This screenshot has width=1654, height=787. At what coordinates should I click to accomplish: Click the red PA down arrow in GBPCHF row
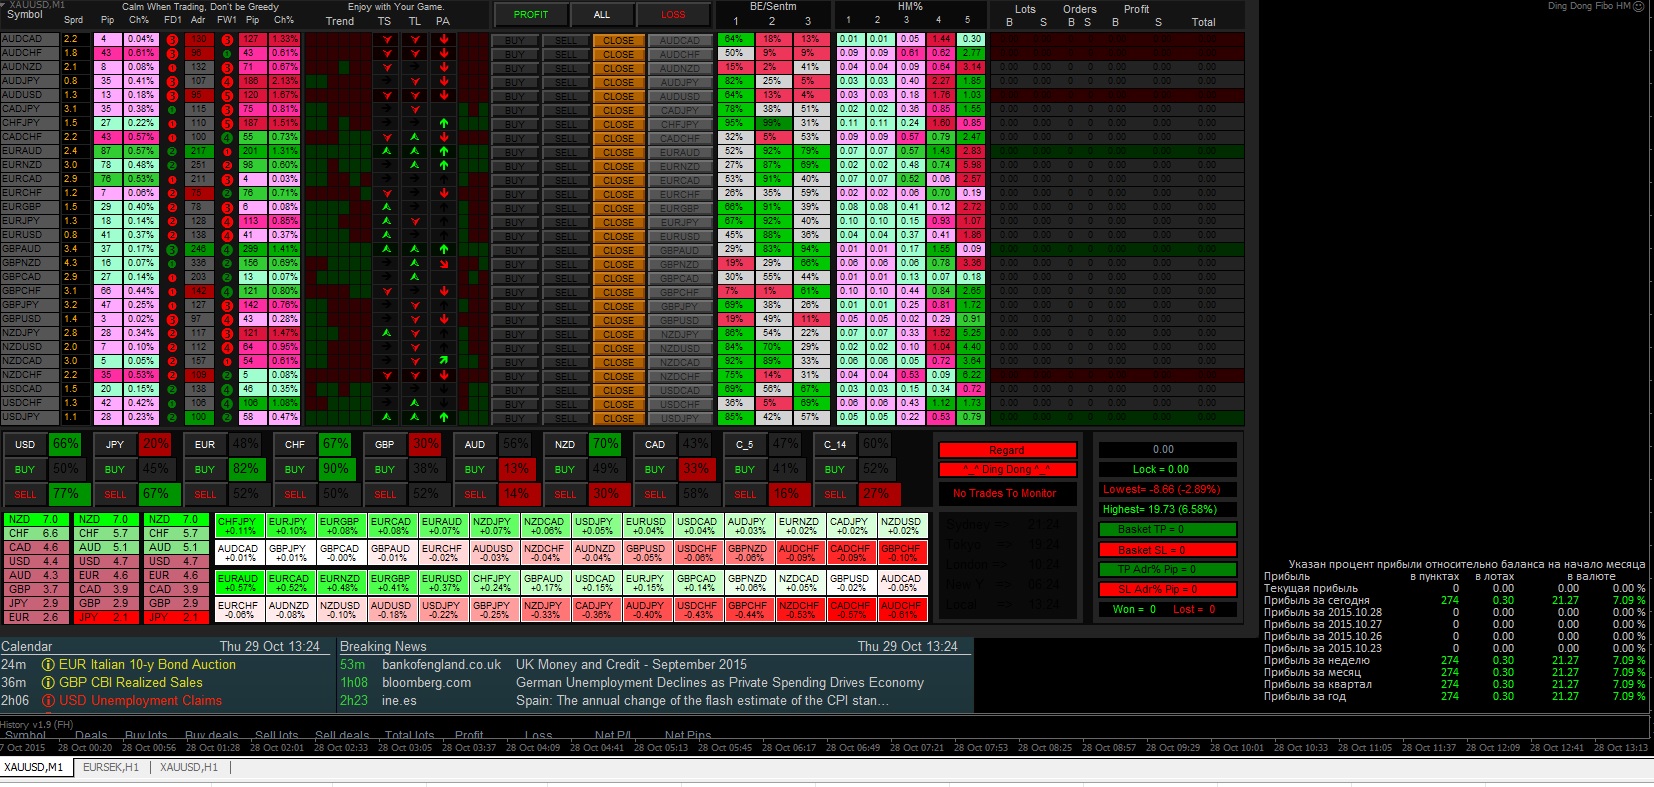pos(444,292)
